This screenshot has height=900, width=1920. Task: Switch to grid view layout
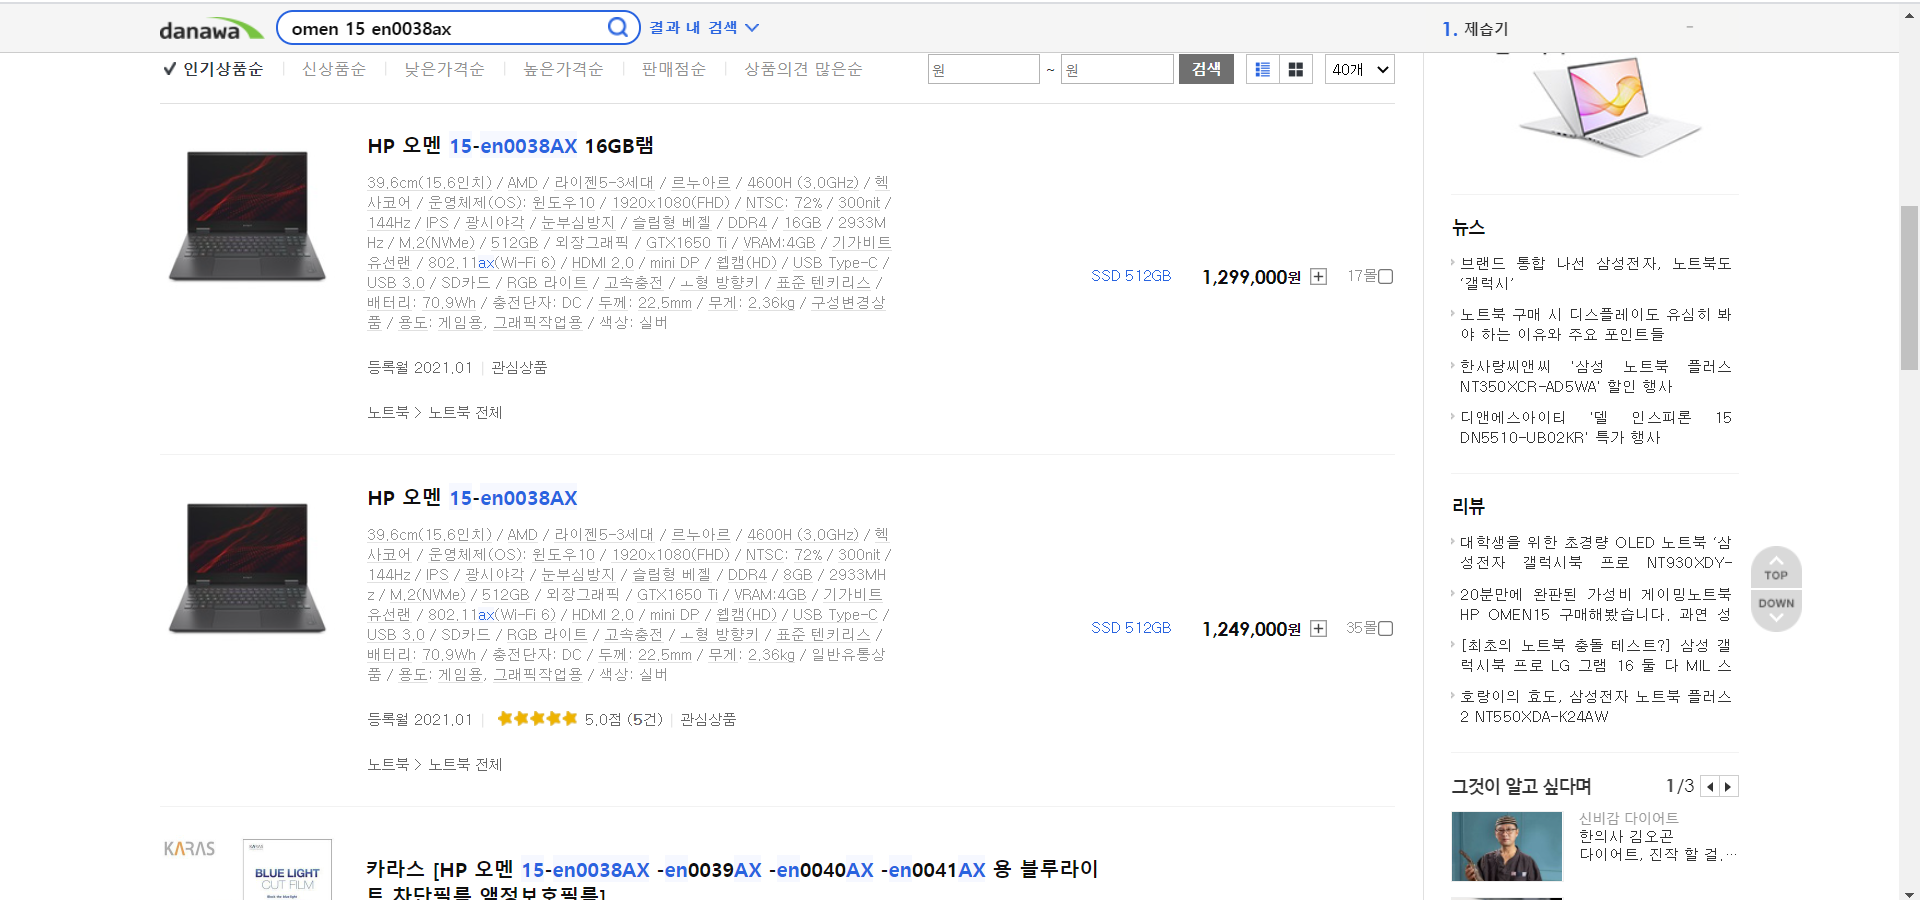point(1296,69)
